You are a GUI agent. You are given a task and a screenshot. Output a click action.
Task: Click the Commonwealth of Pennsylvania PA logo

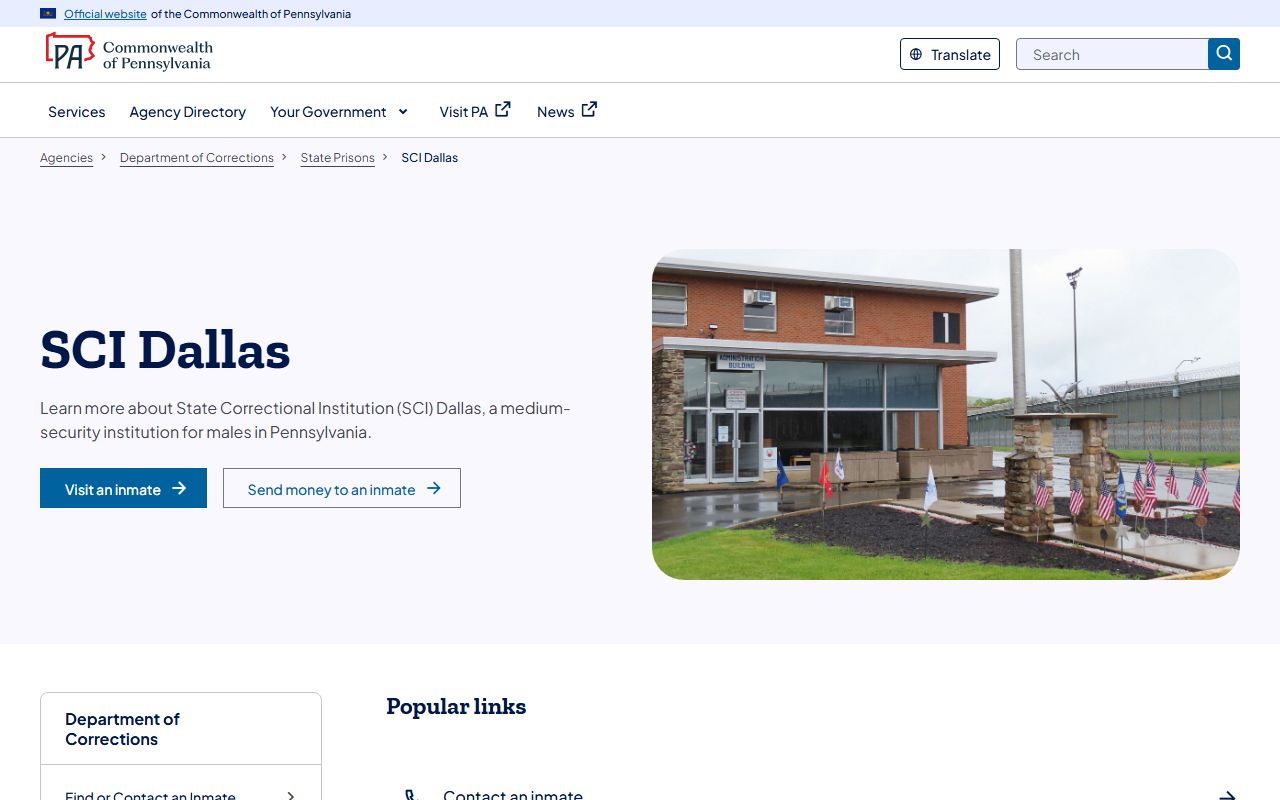tap(128, 54)
